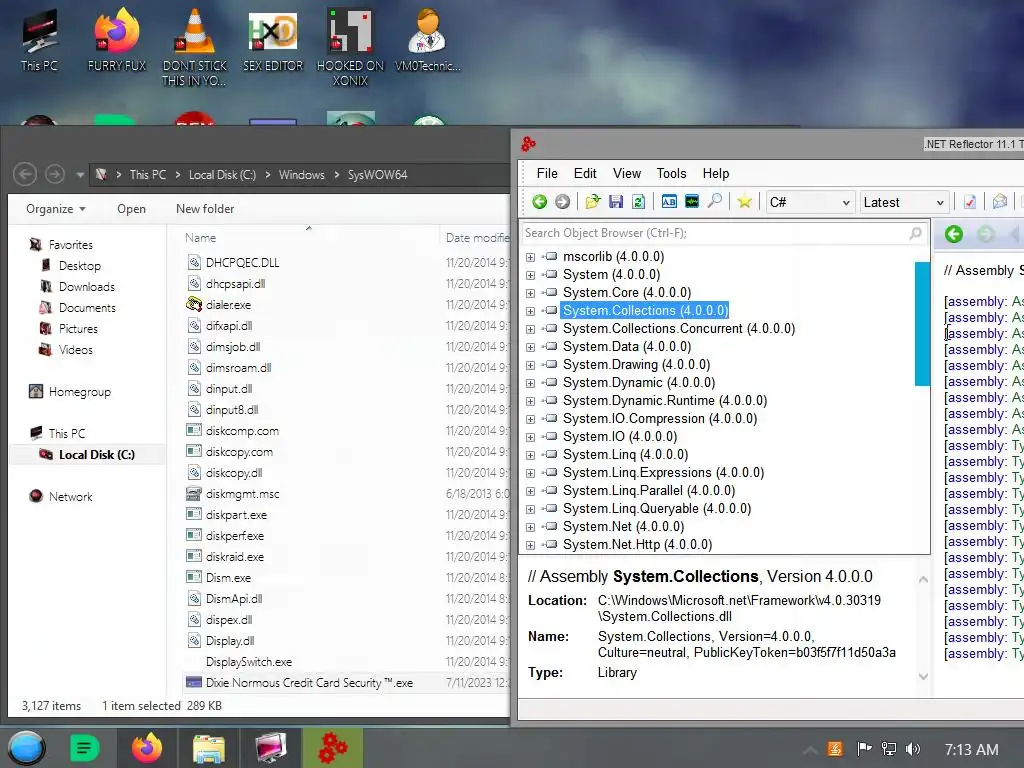Click the File Explorer icon on the taskbar
This screenshot has width=1024, height=768.
tap(209, 748)
